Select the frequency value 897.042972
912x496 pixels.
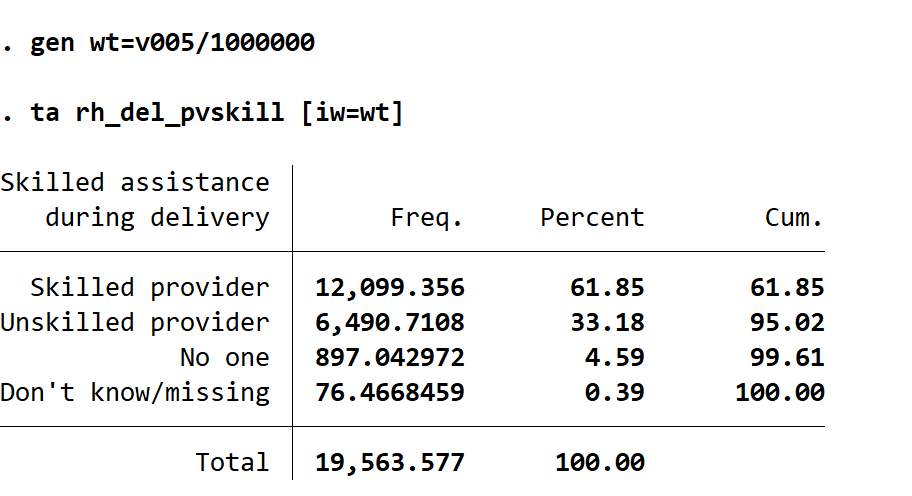(x=390, y=358)
